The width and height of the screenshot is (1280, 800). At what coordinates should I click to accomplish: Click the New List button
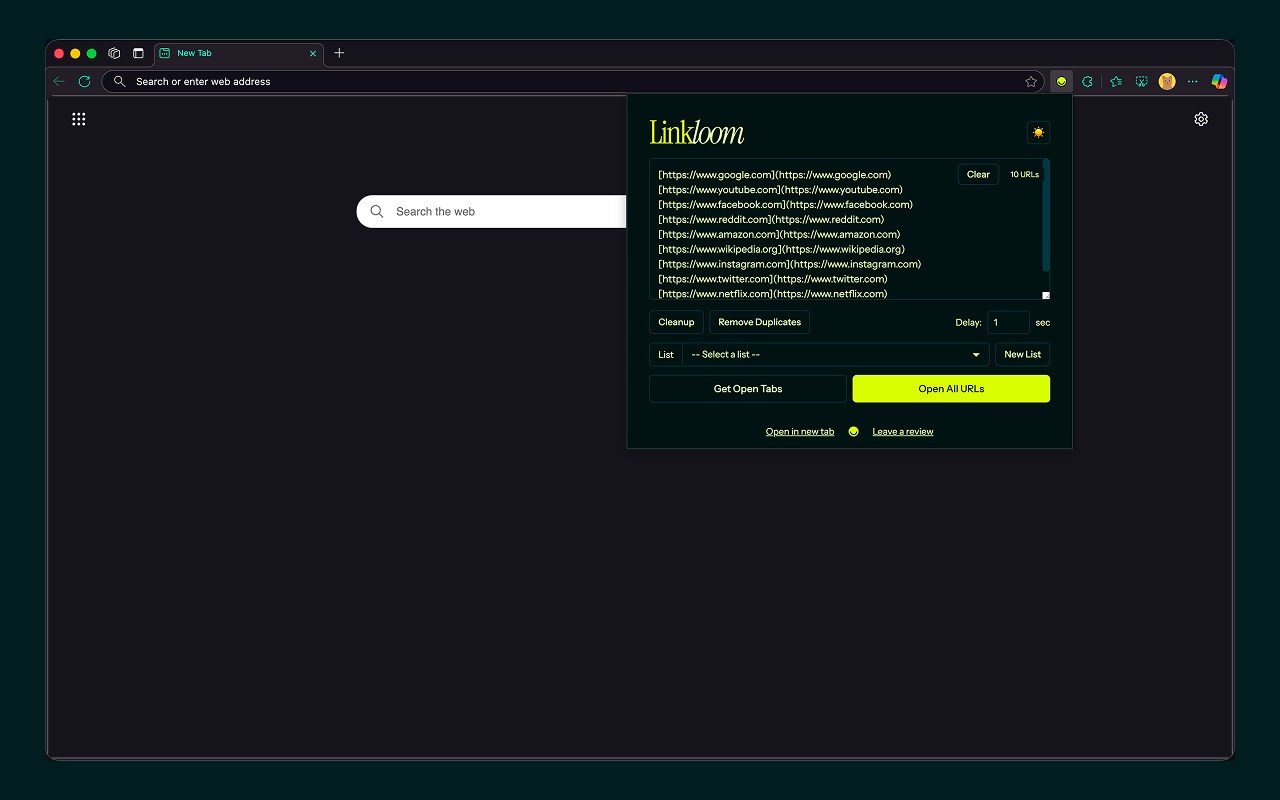coord(1022,354)
